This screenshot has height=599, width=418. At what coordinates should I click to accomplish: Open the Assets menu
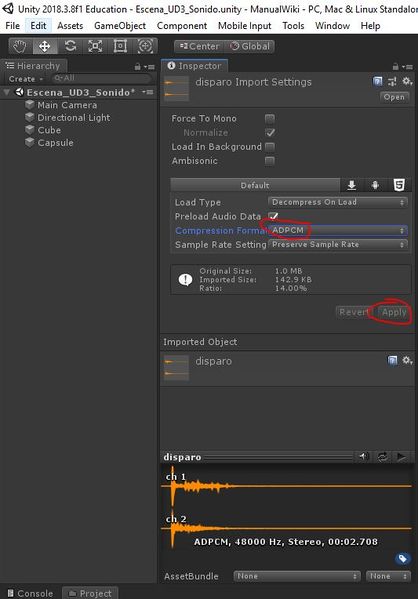[70, 26]
